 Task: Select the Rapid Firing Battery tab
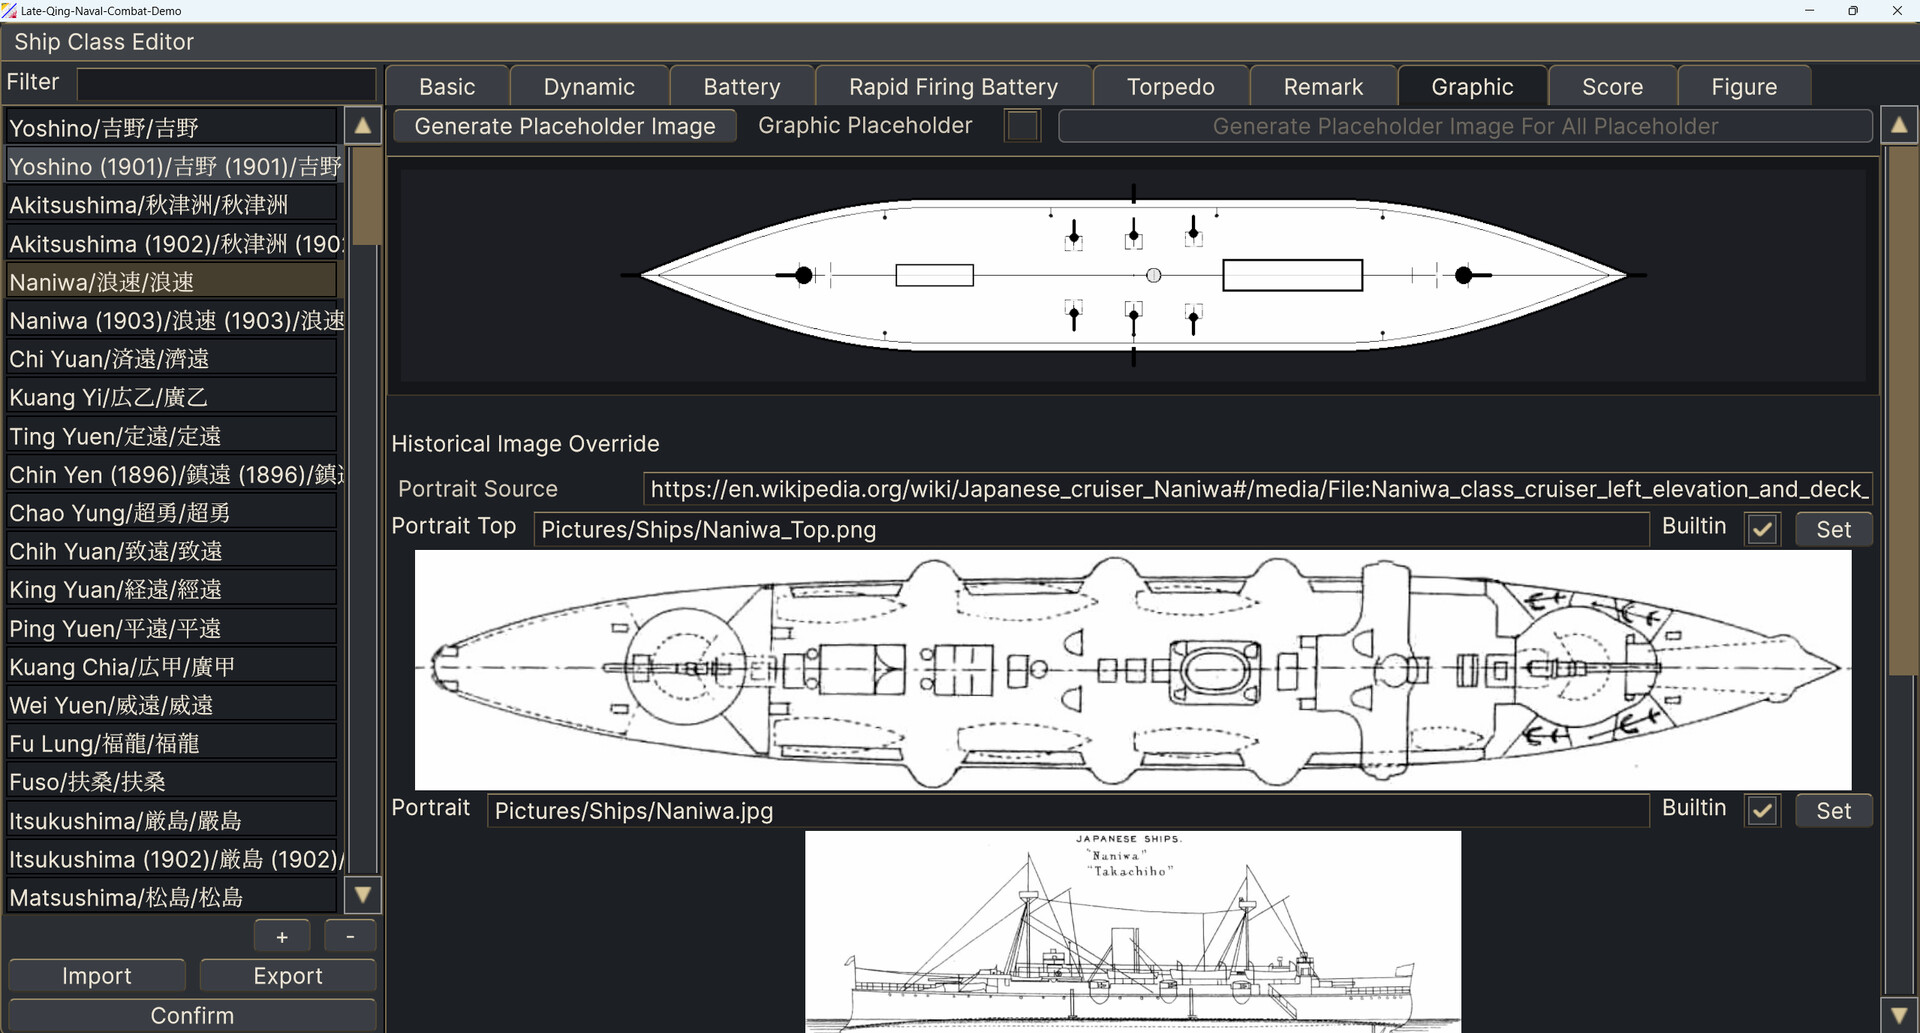(x=953, y=87)
